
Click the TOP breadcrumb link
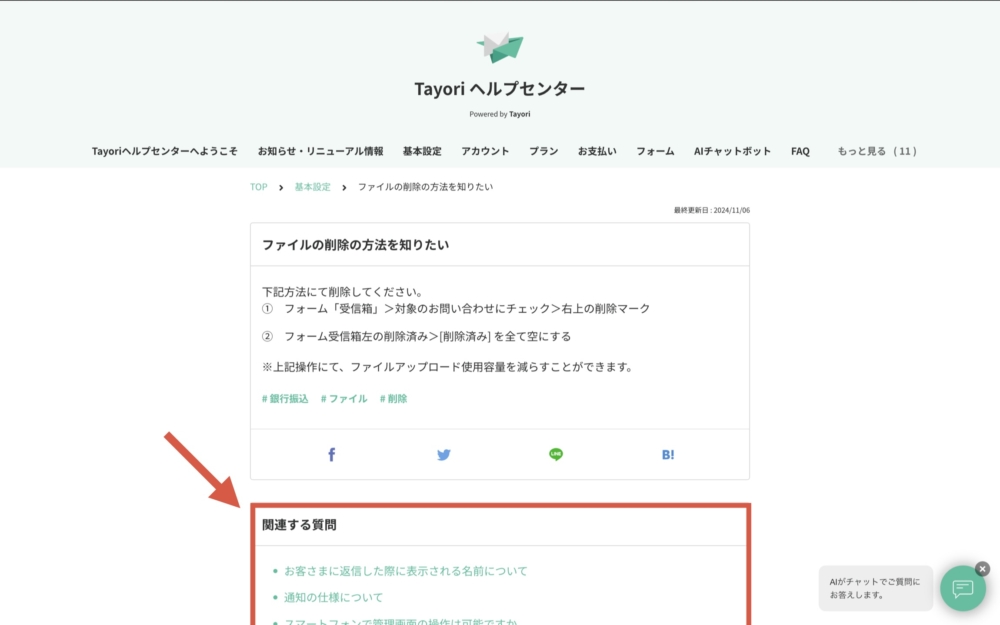259,187
